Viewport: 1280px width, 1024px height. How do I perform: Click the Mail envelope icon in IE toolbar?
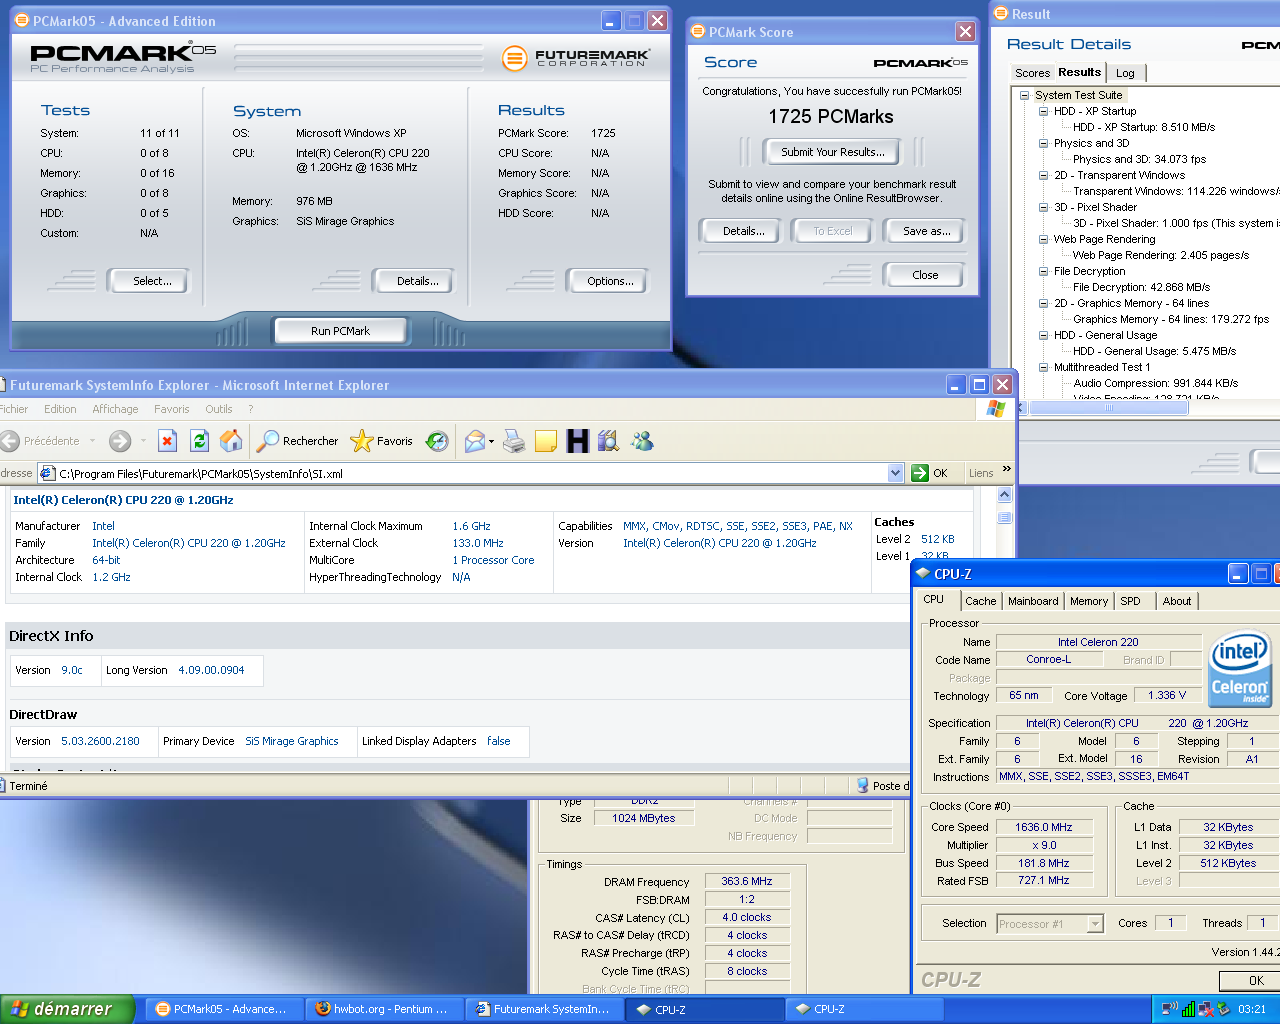click(x=475, y=441)
